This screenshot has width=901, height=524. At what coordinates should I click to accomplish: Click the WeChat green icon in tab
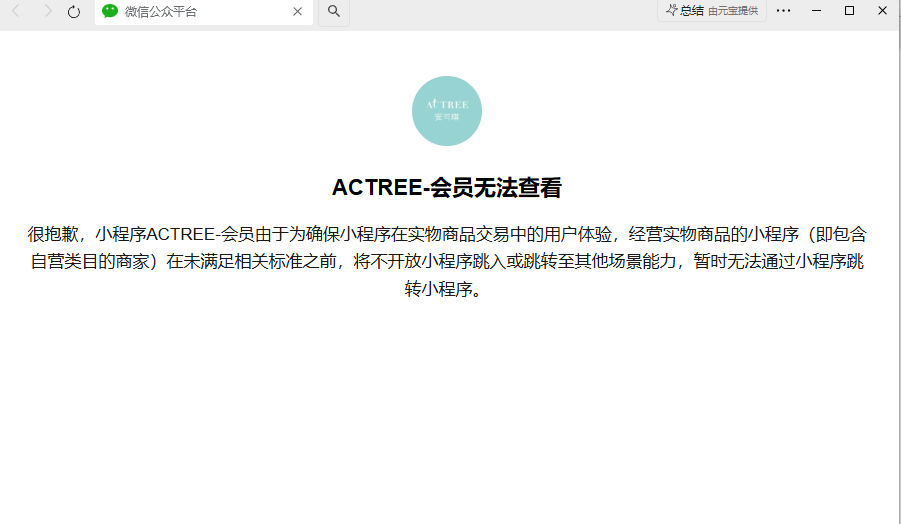pyautogui.click(x=110, y=11)
